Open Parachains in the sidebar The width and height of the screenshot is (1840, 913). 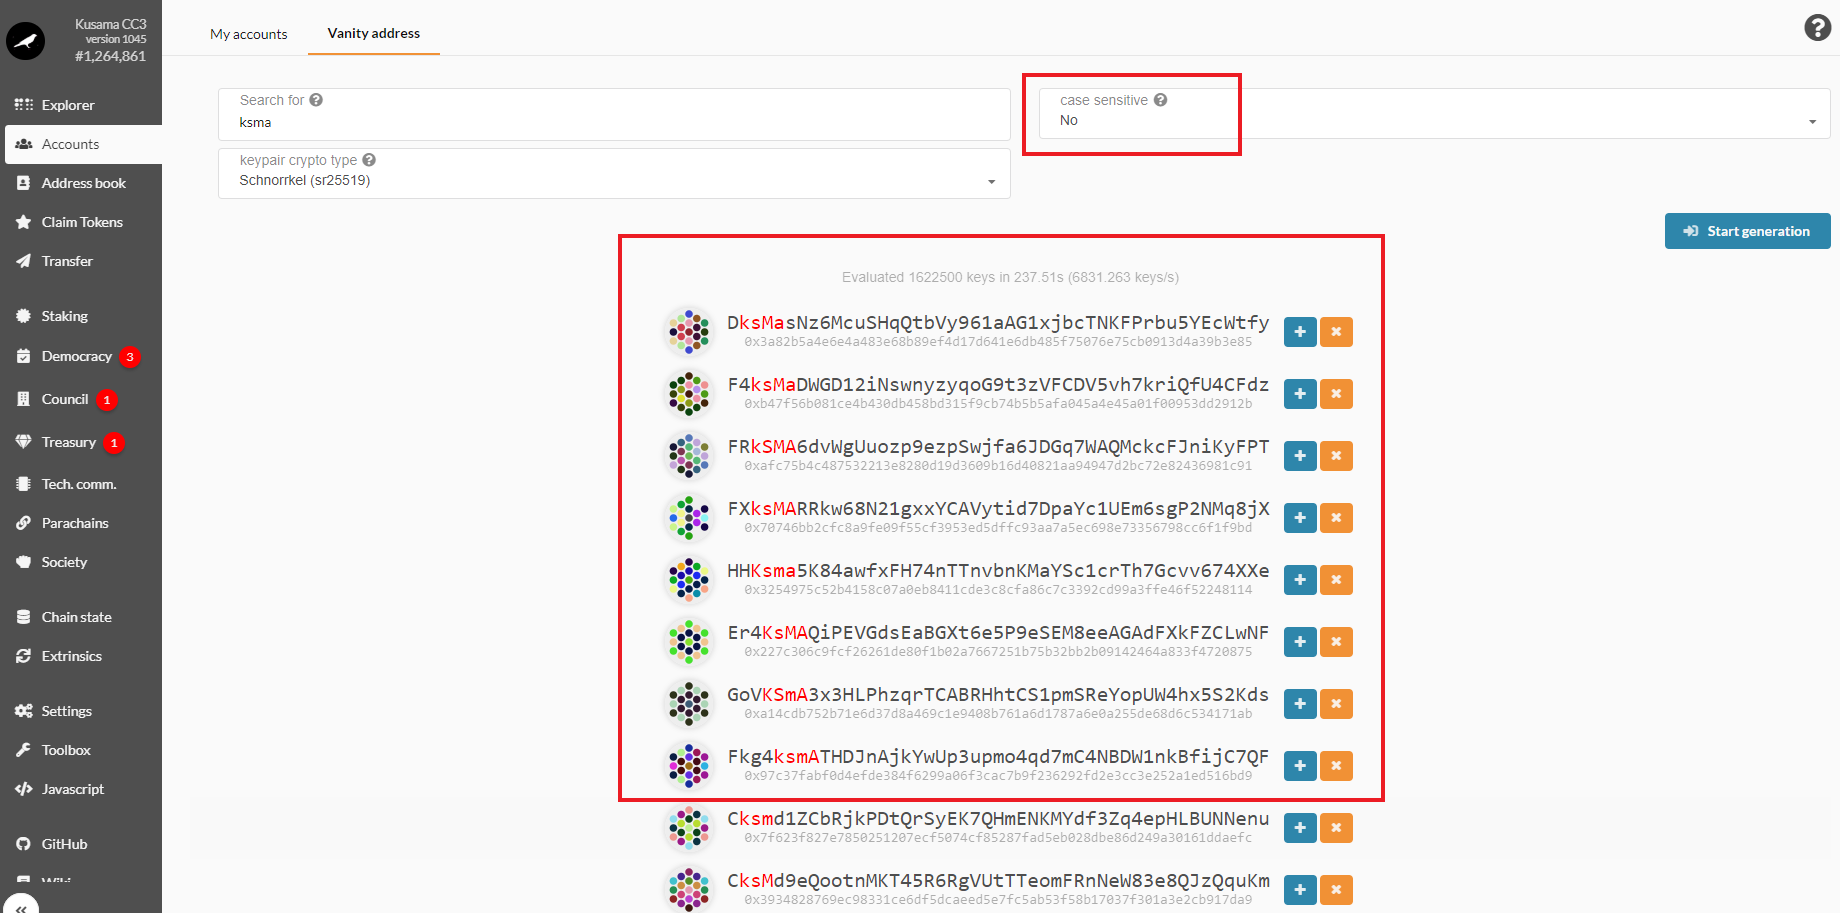click(x=81, y=523)
